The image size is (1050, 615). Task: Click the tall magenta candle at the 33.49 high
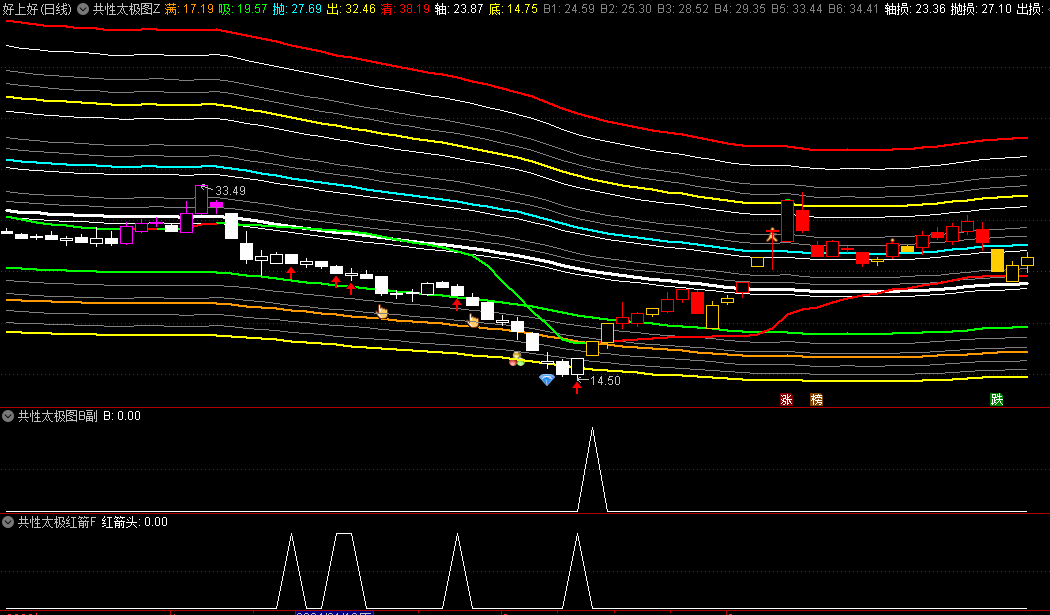click(x=202, y=200)
